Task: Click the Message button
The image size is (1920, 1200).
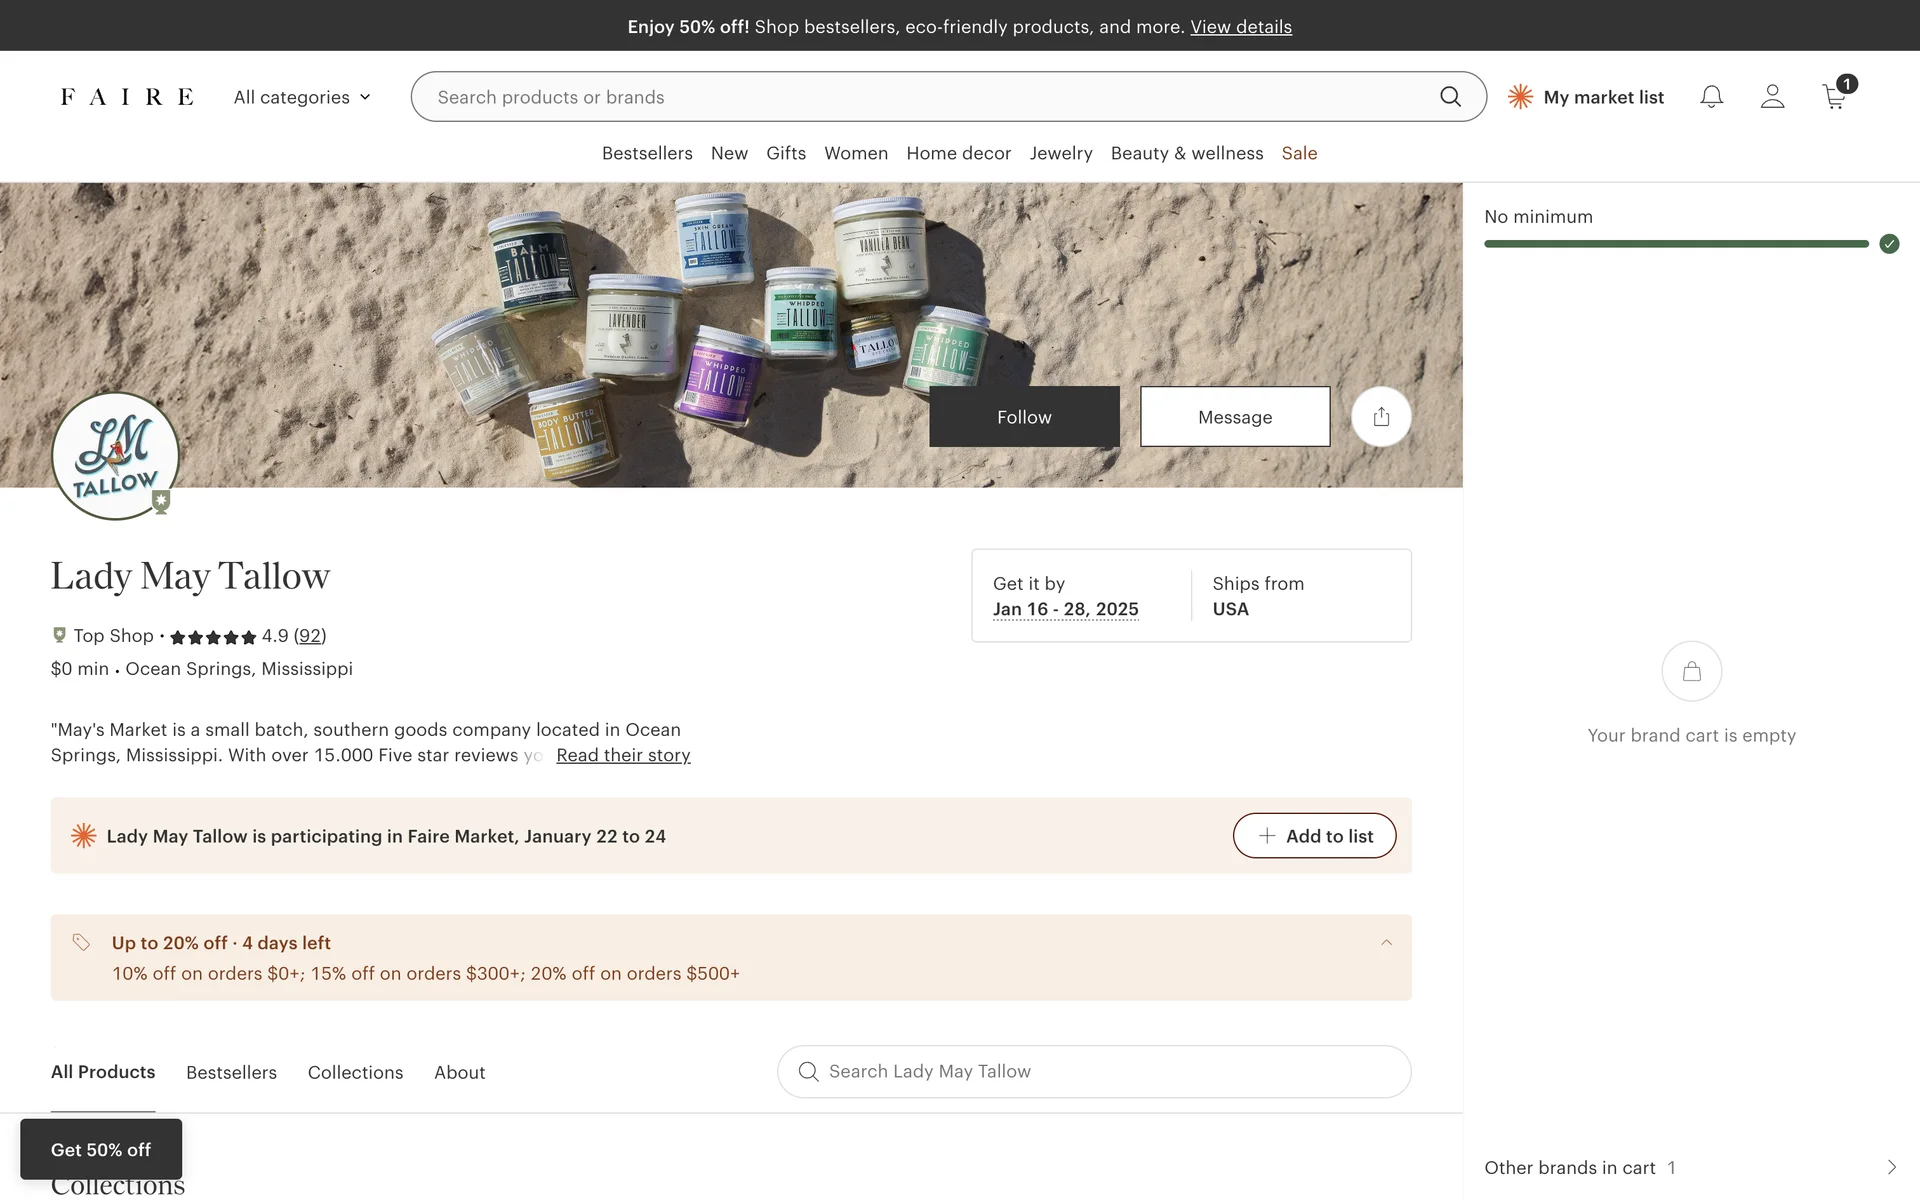Action: [x=1235, y=417]
